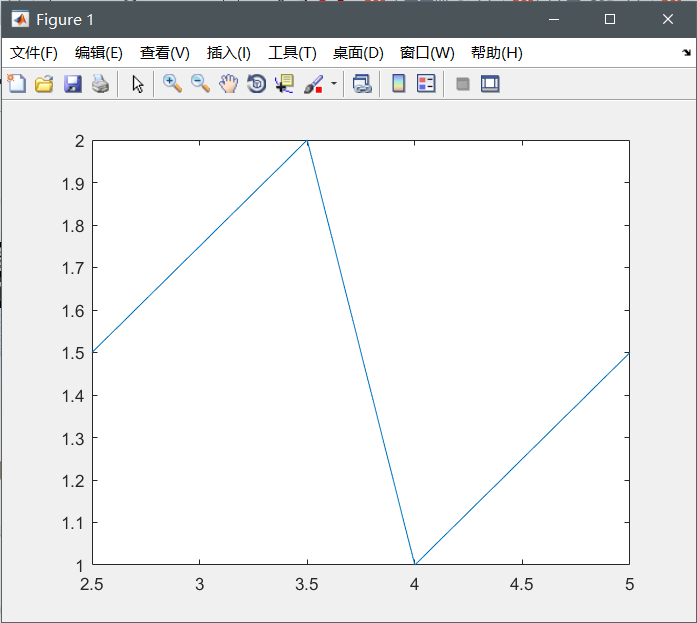
Task: Maximize the Figure 1 window
Action: (x=610, y=19)
